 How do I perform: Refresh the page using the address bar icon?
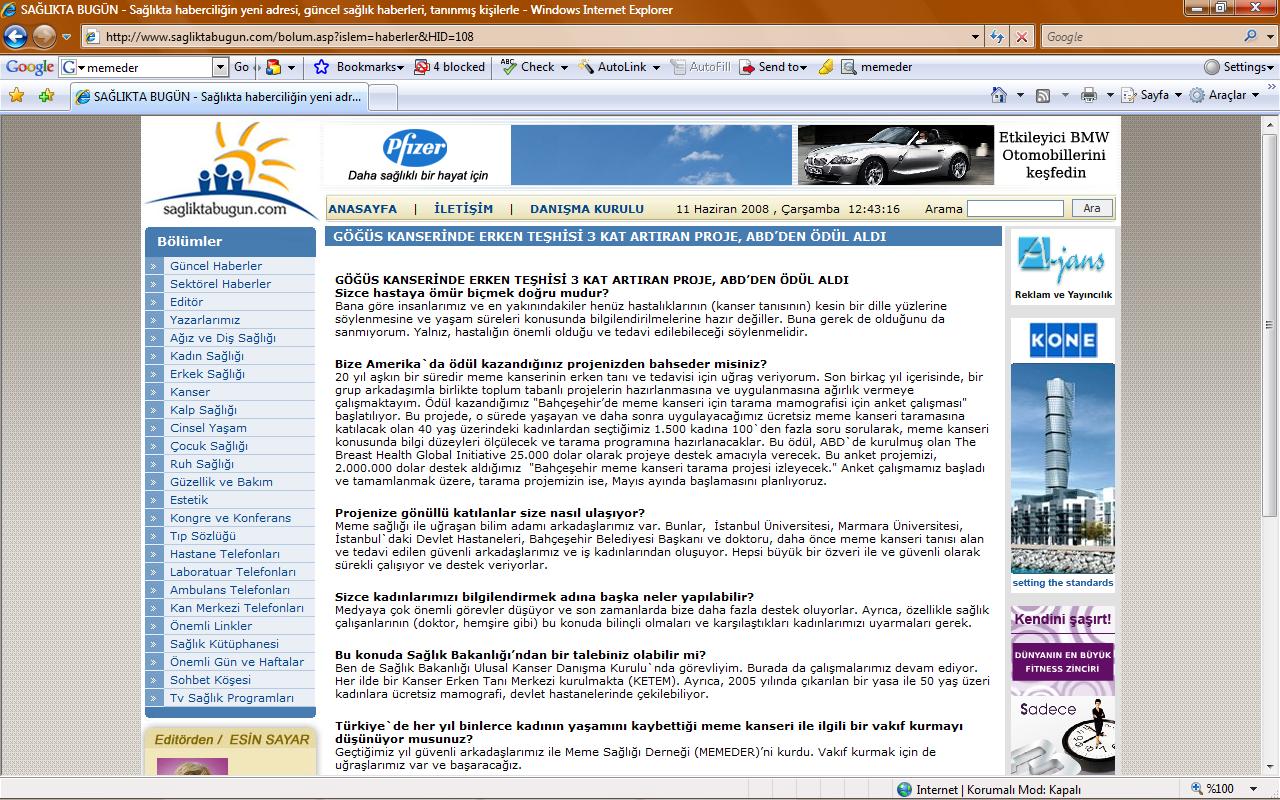click(x=997, y=37)
